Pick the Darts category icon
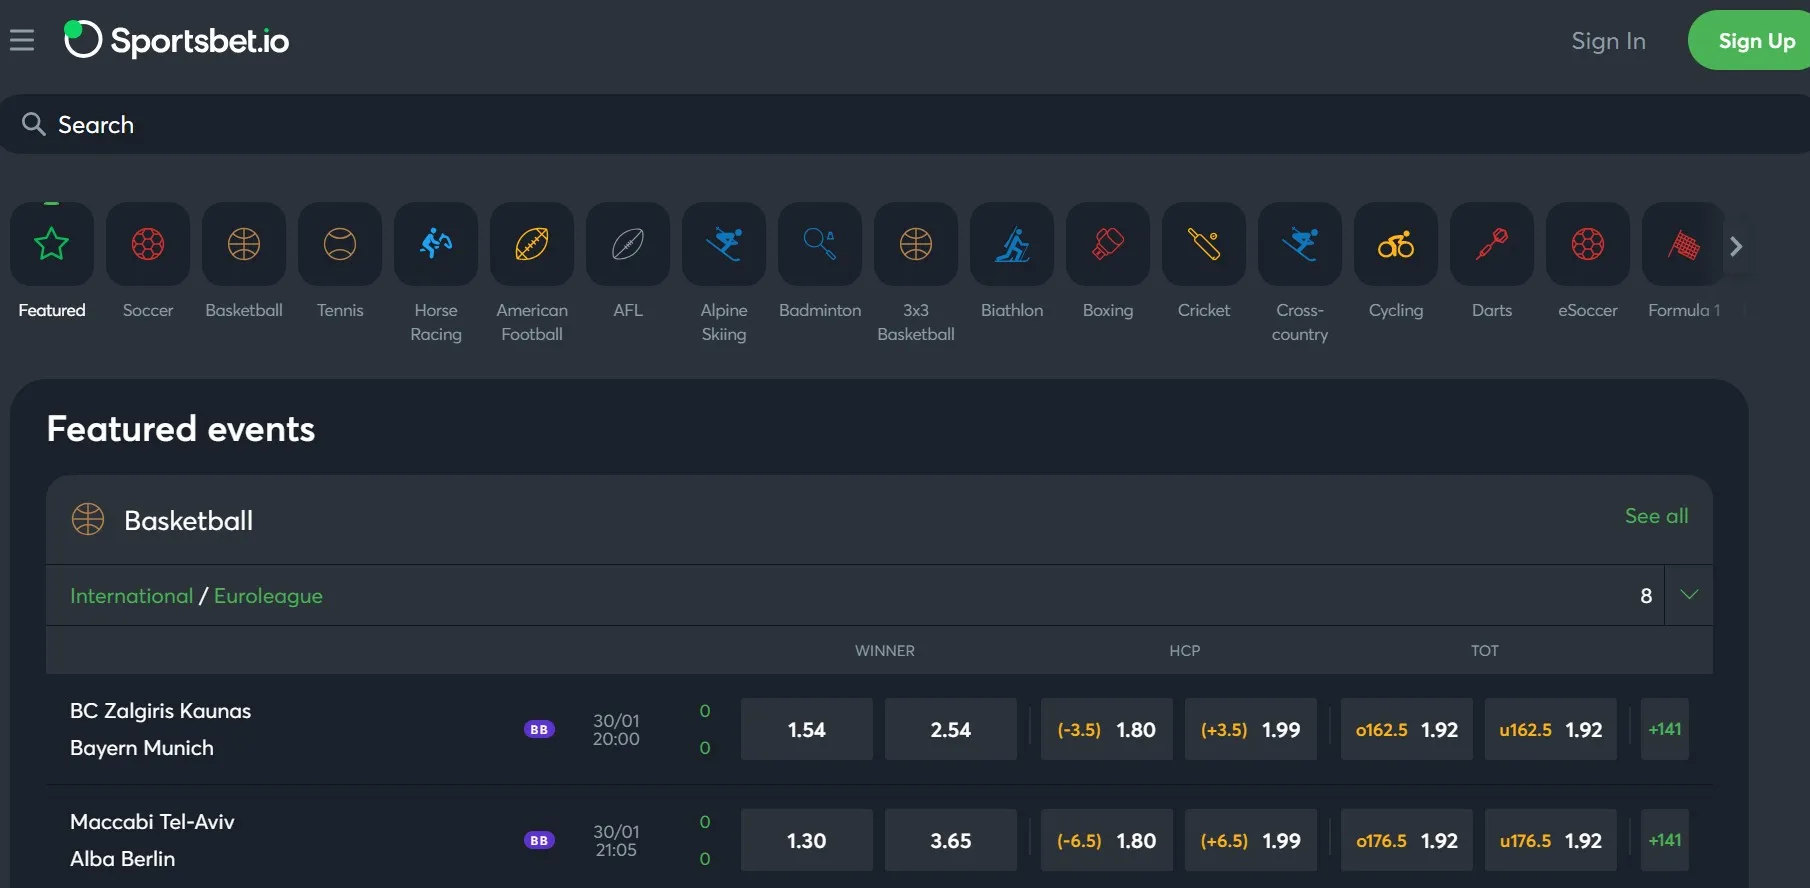1810x888 pixels. pos(1492,245)
